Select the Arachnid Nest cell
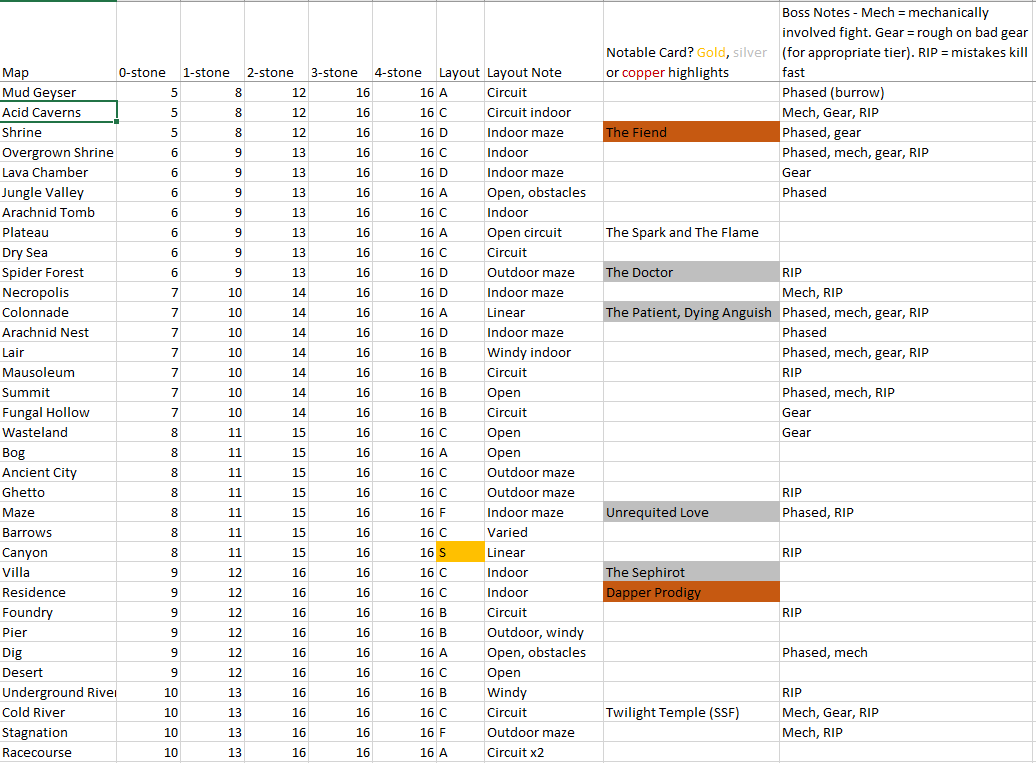Image resolution: width=1036 pixels, height=763 pixels. point(58,332)
